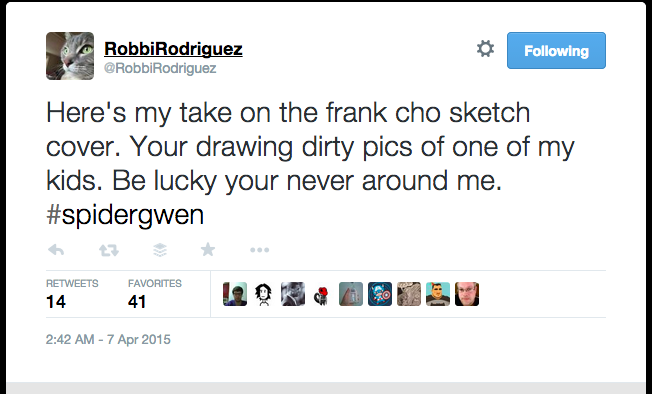652x394 pixels.
Task: Open the 2:42 AM - 7 Apr 2015 timestamp
Action: 108,340
